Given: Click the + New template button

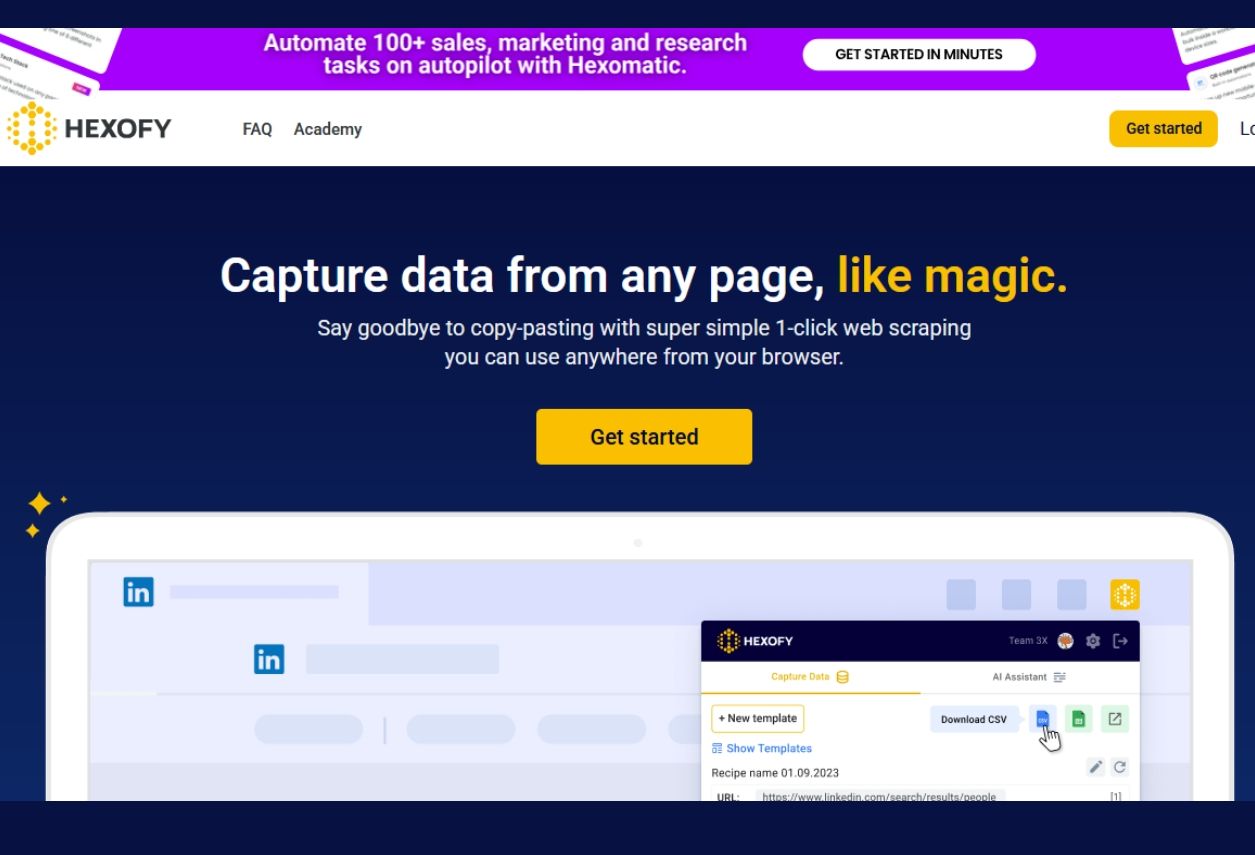Looking at the screenshot, I should click(757, 718).
